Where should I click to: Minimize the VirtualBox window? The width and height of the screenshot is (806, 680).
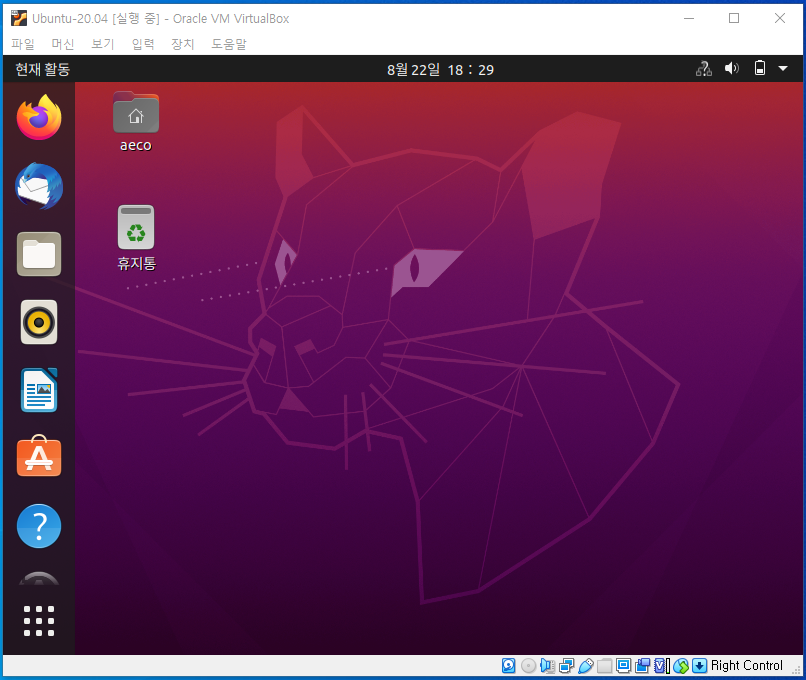click(x=689, y=18)
